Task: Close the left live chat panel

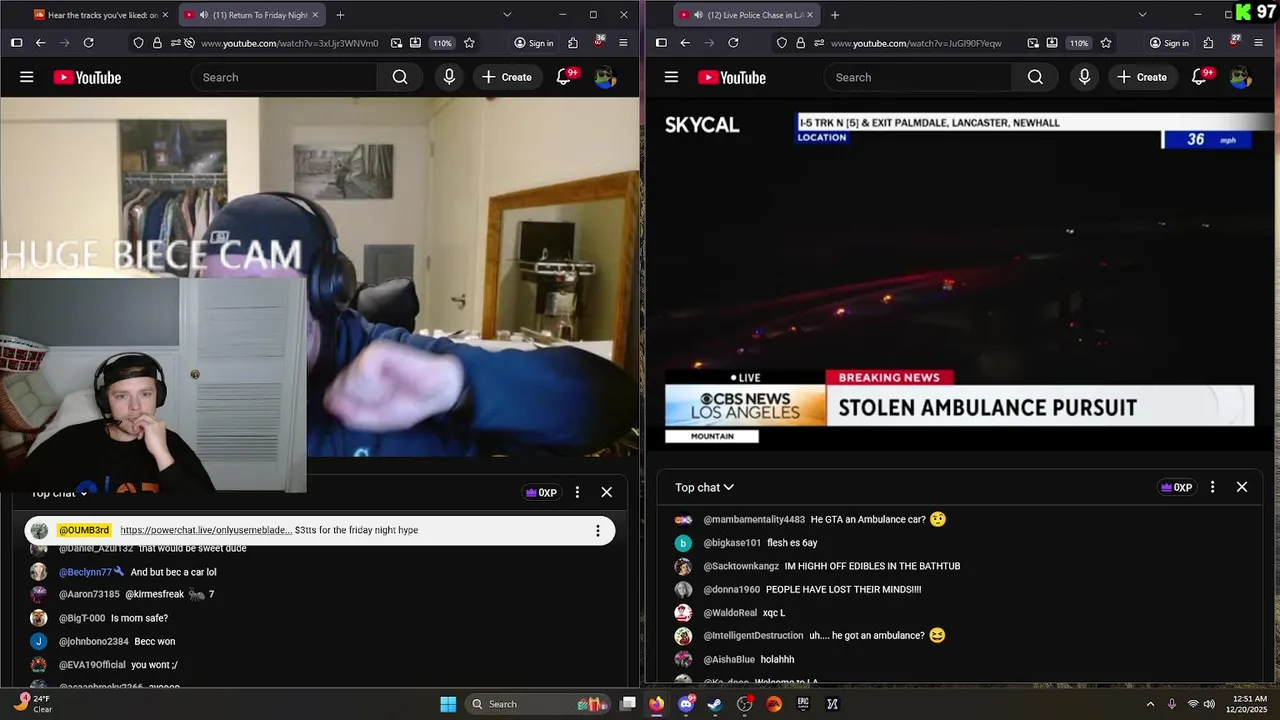Action: click(606, 492)
